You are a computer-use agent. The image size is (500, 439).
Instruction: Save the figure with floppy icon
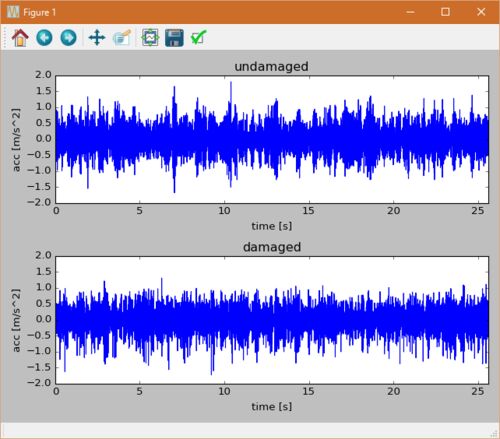pyautogui.click(x=174, y=38)
